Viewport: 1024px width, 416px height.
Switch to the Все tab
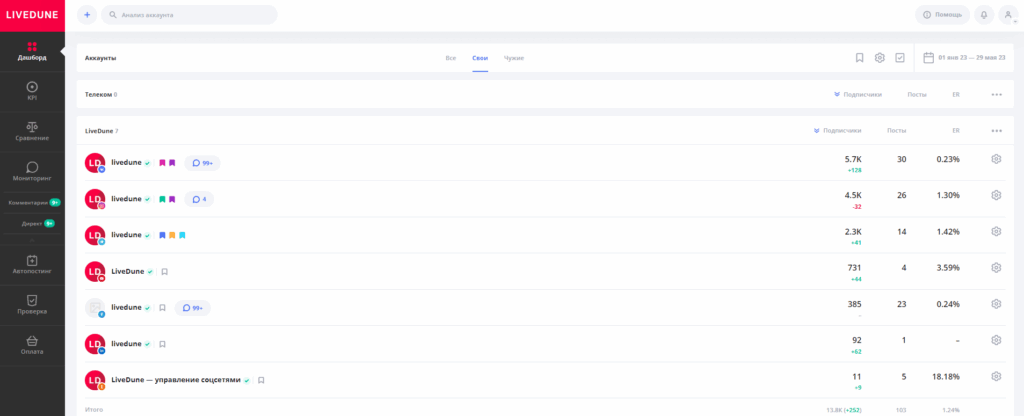tap(451, 58)
